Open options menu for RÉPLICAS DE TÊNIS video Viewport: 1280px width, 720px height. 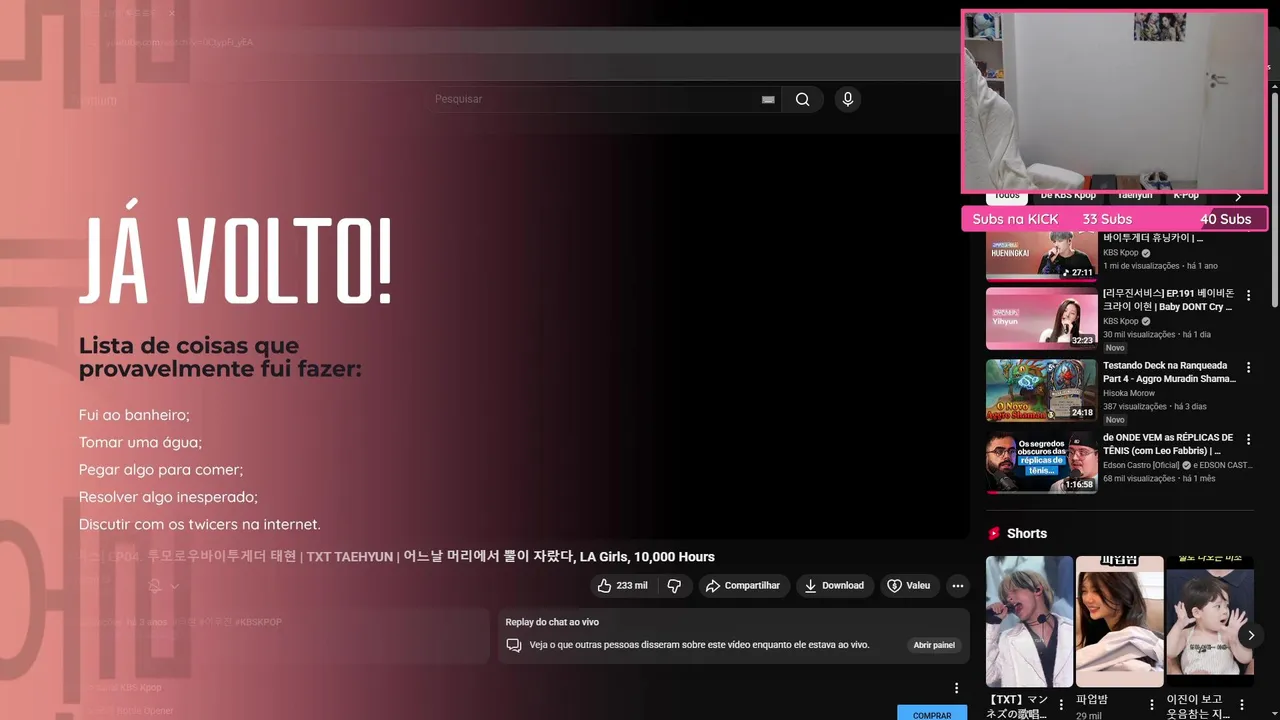[1248, 440]
